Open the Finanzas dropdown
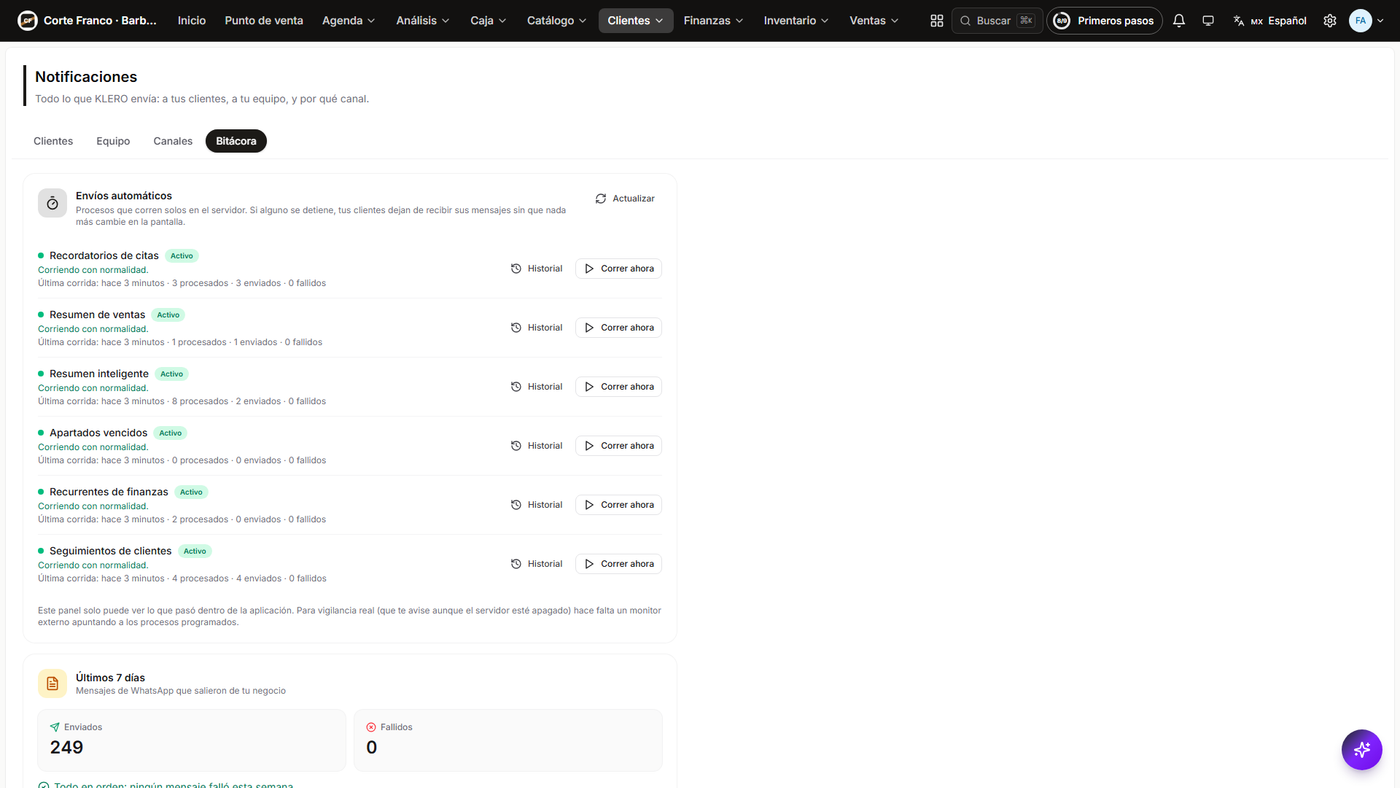The image size is (1400, 788). (x=713, y=20)
